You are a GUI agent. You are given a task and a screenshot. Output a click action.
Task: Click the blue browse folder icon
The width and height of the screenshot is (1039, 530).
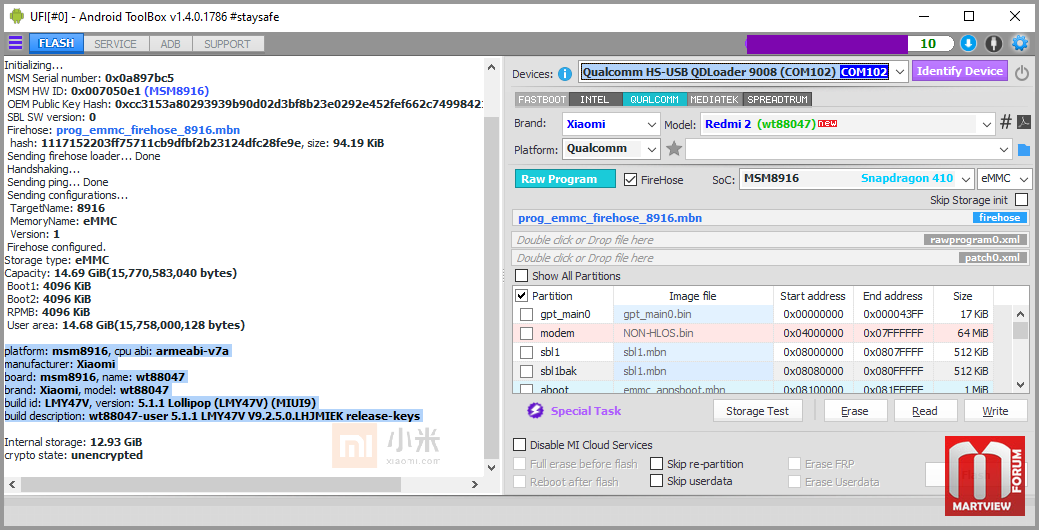pos(1024,150)
